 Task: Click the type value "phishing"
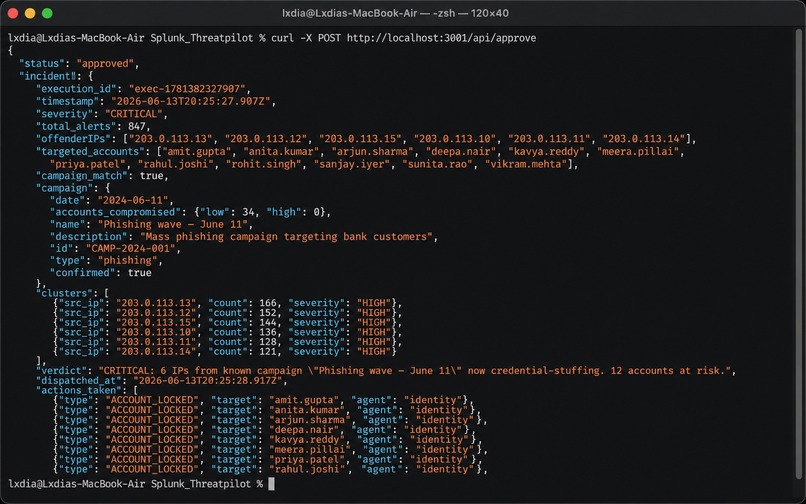coord(127,260)
